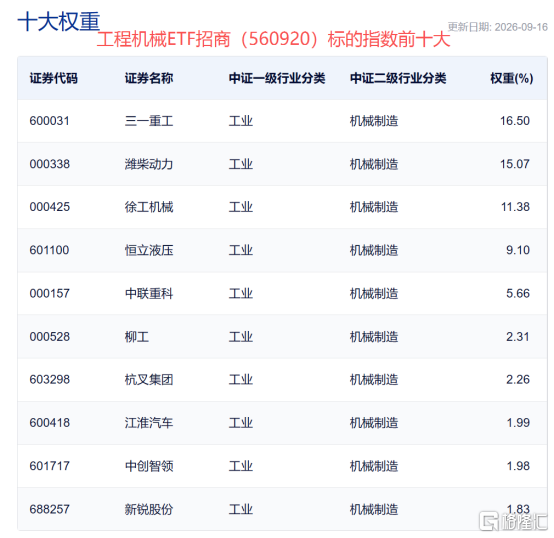Click the 权重(%) column header
This screenshot has width=554, height=538.
(512, 78)
